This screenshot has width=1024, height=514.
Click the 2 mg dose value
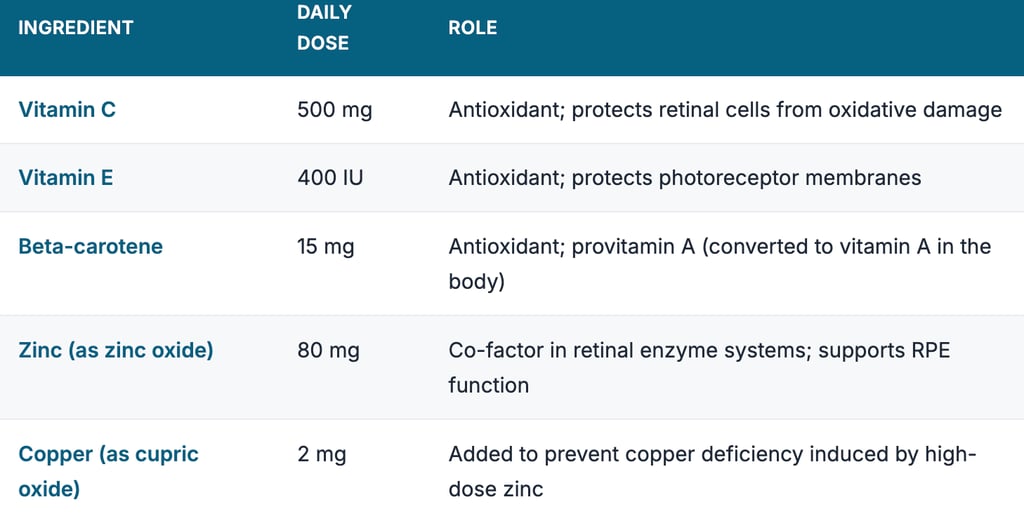point(321,455)
